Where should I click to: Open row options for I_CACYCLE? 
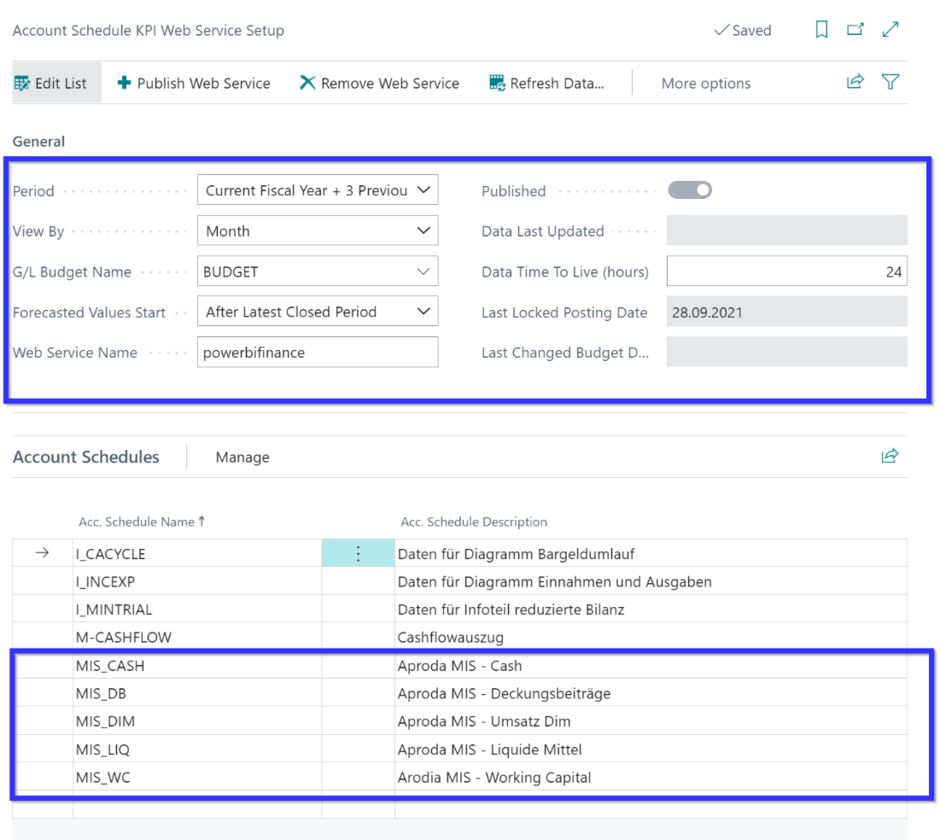click(x=358, y=554)
